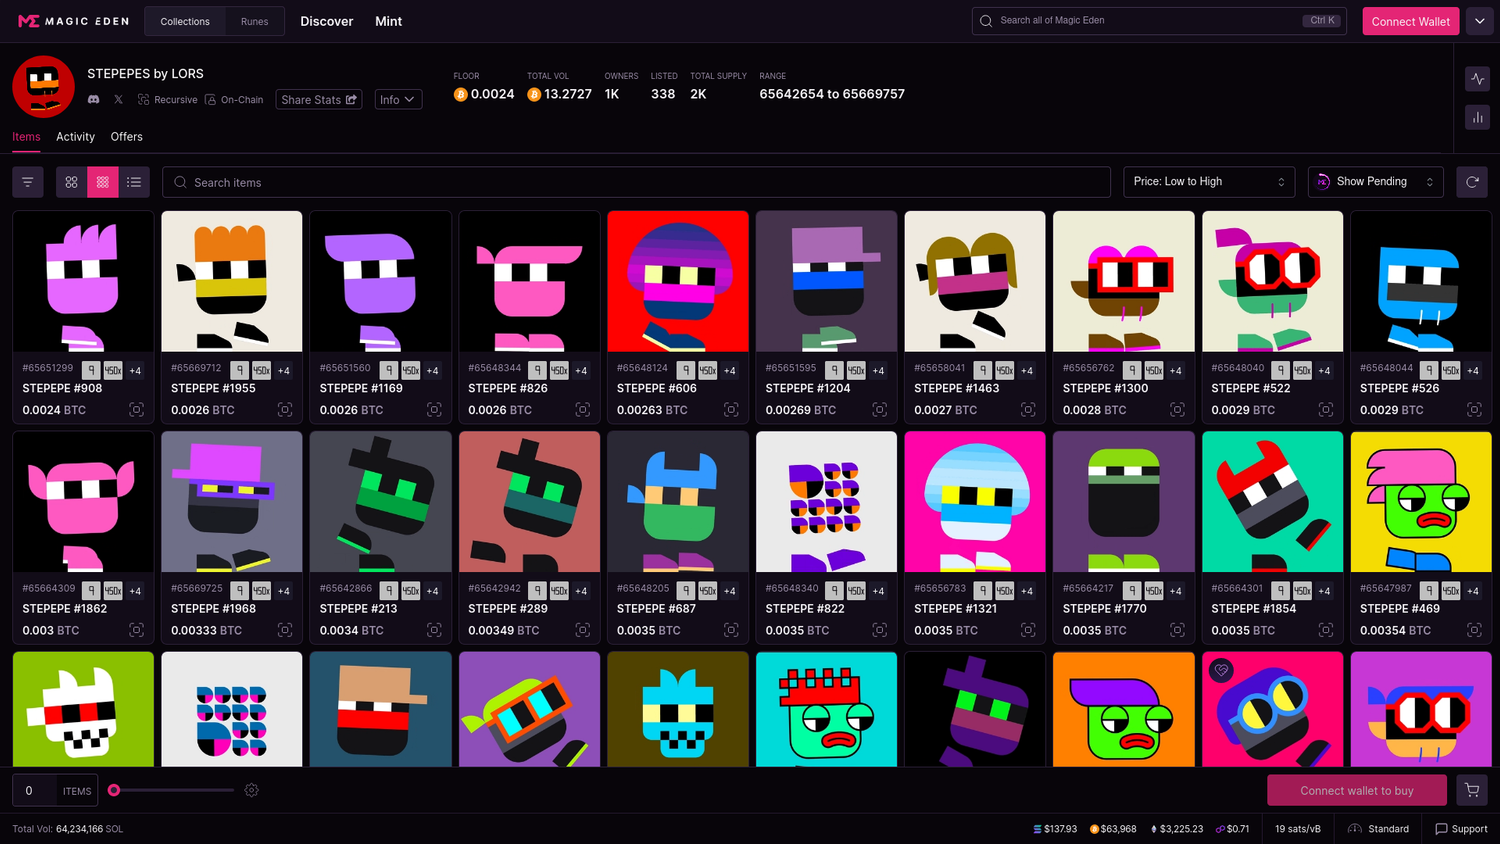Toggle the Collections mode
The image size is (1500, 844).
coord(185,21)
